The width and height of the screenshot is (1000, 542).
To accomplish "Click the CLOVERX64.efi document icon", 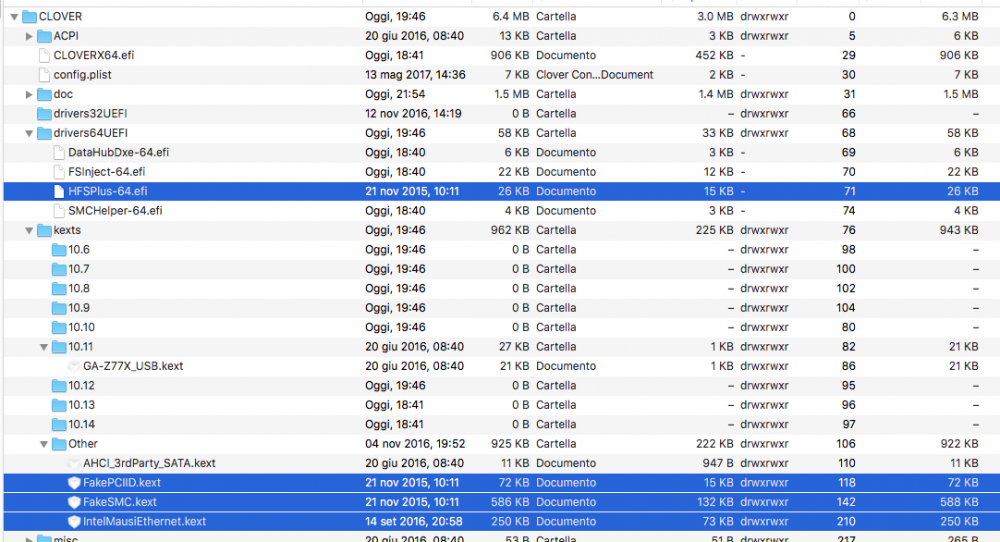I will pyautogui.click(x=44, y=55).
